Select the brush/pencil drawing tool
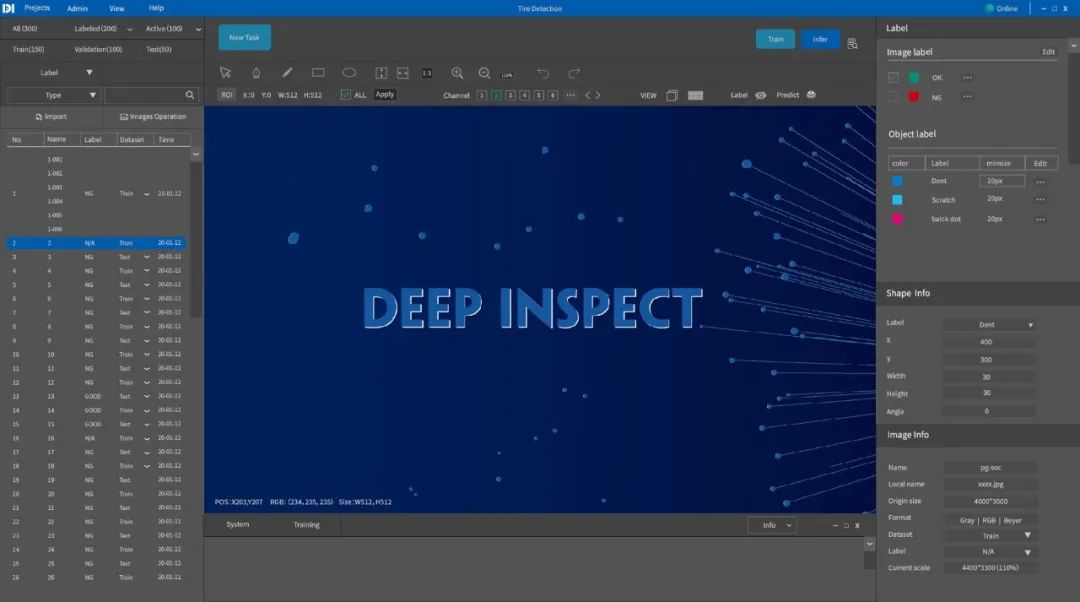The height and width of the screenshot is (602, 1080). pyautogui.click(x=287, y=73)
